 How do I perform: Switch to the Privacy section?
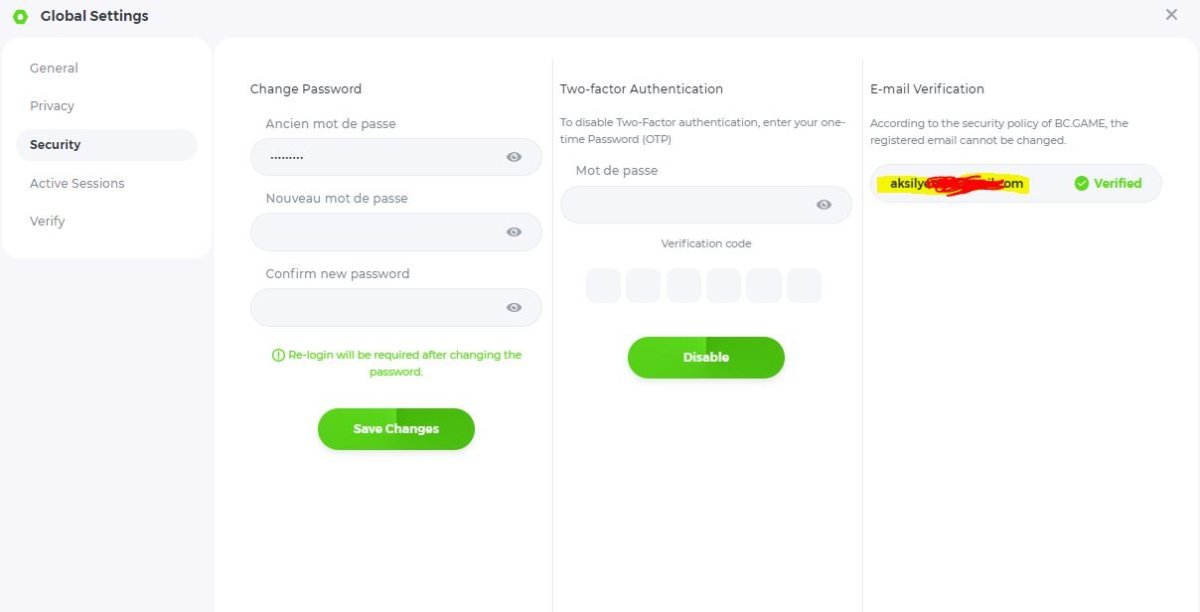tap(52, 106)
